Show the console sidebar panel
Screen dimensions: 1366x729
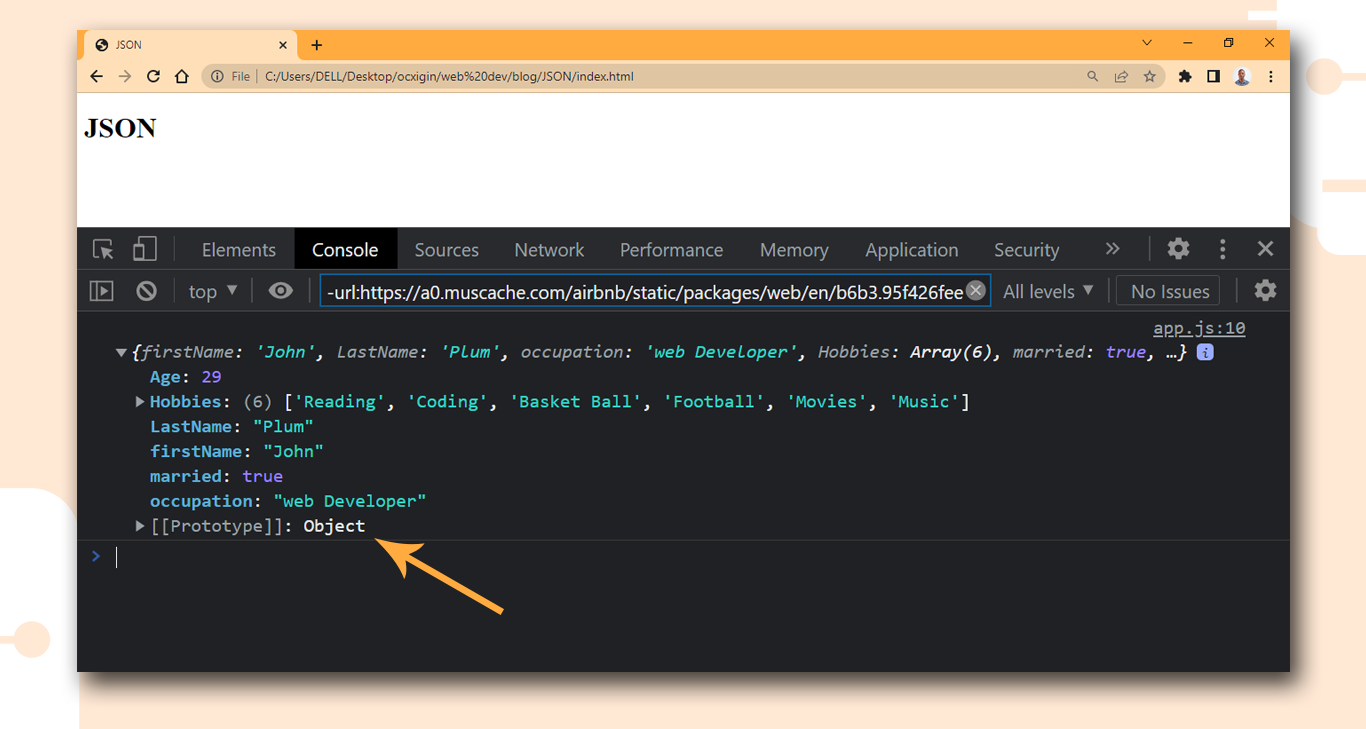tap(102, 291)
